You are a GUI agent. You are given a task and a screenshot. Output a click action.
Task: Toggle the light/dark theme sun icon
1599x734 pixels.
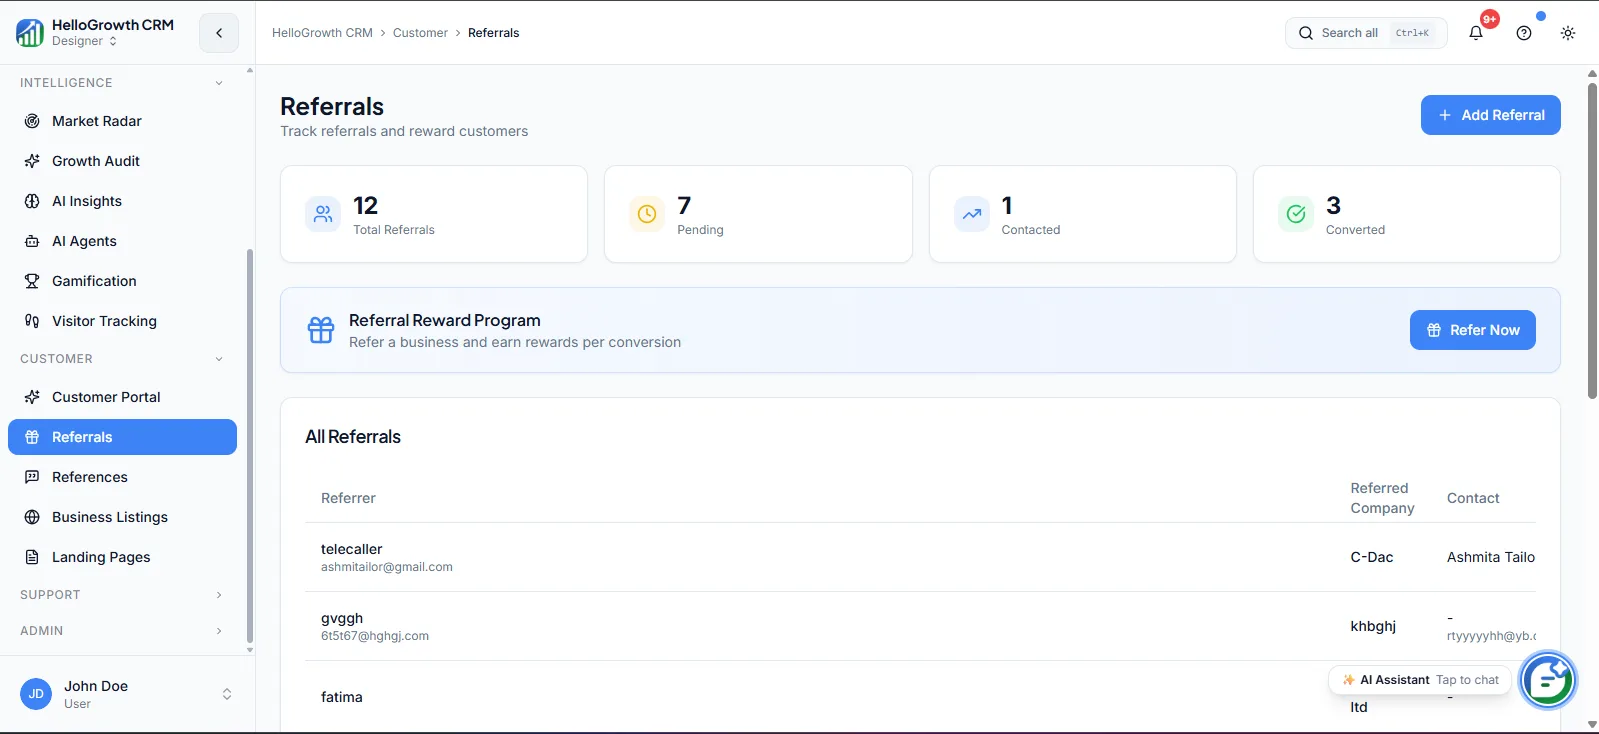(x=1568, y=33)
